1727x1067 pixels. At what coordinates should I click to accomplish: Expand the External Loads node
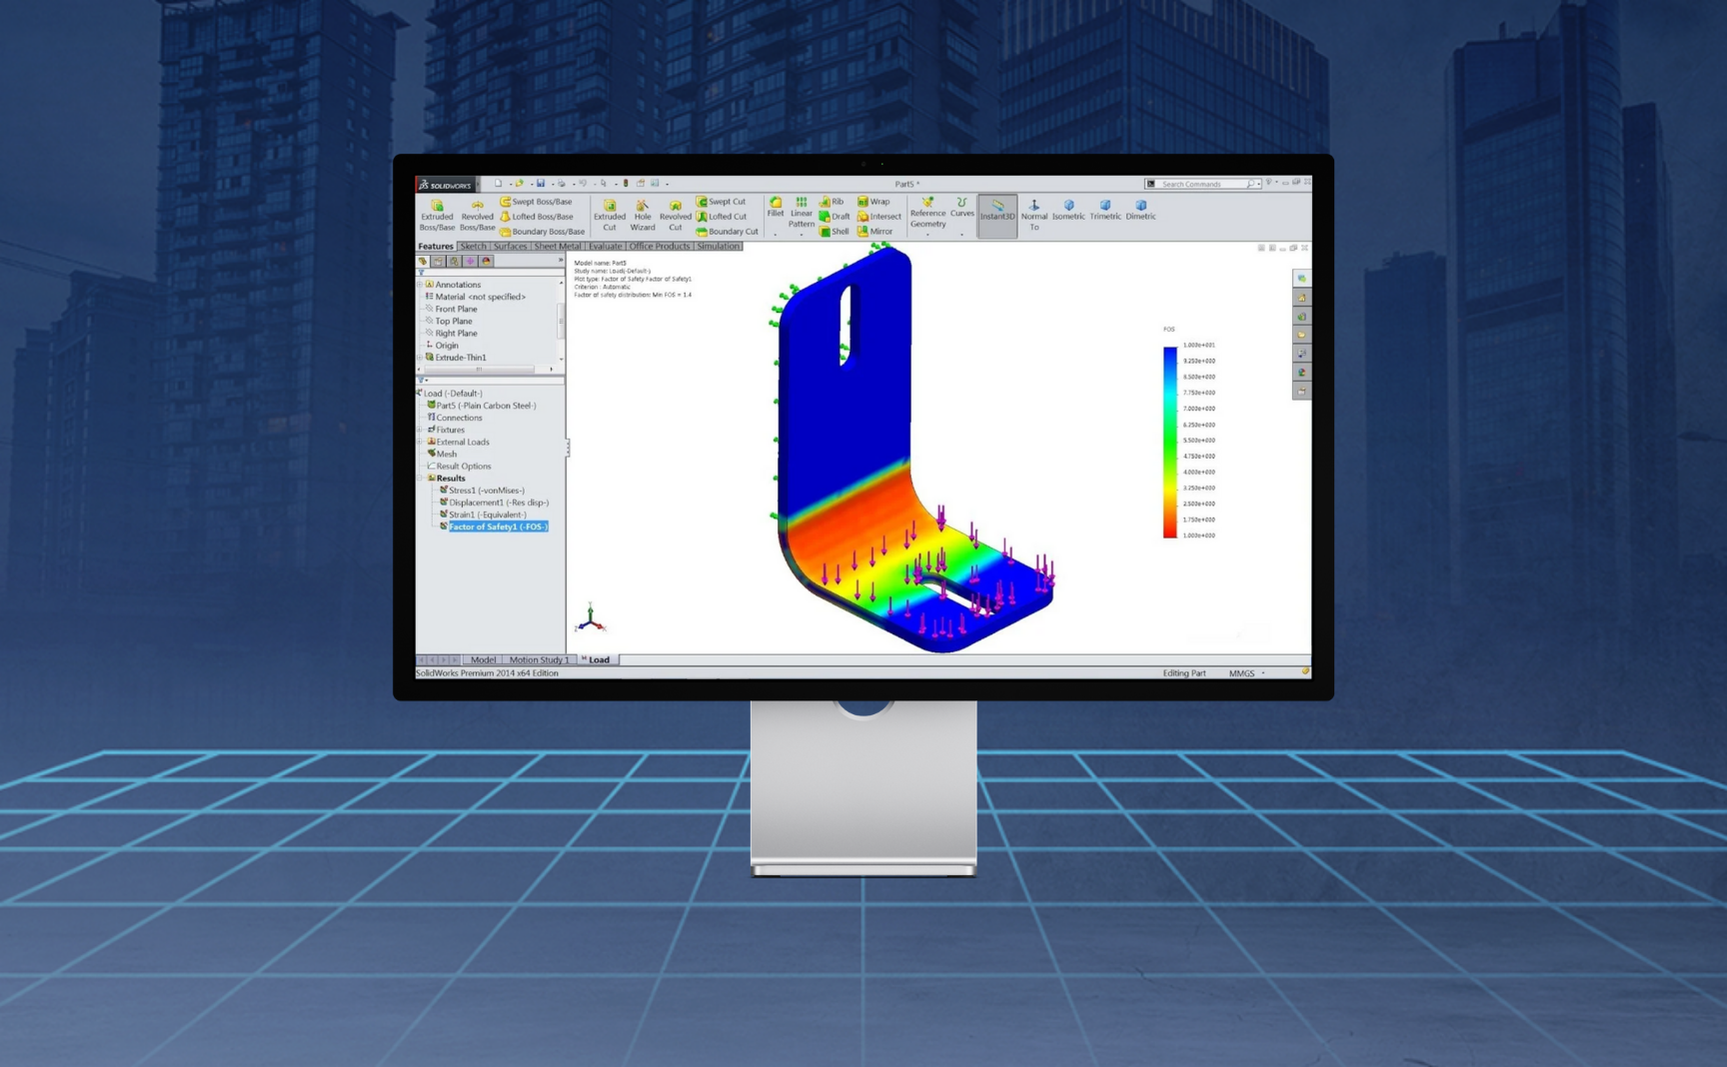click(x=420, y=441)
